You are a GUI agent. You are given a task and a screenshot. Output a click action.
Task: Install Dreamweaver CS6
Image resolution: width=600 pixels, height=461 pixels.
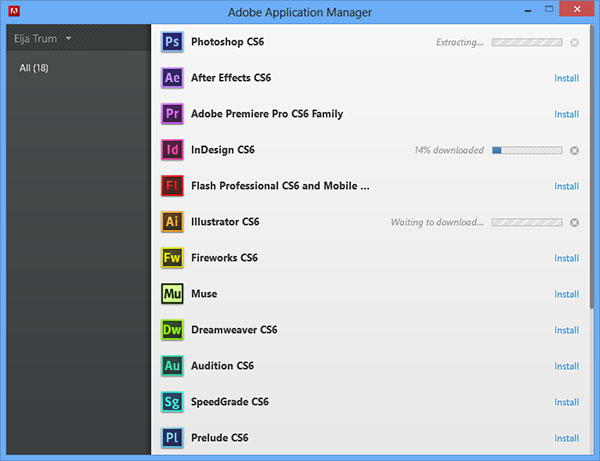click(566, 330)
